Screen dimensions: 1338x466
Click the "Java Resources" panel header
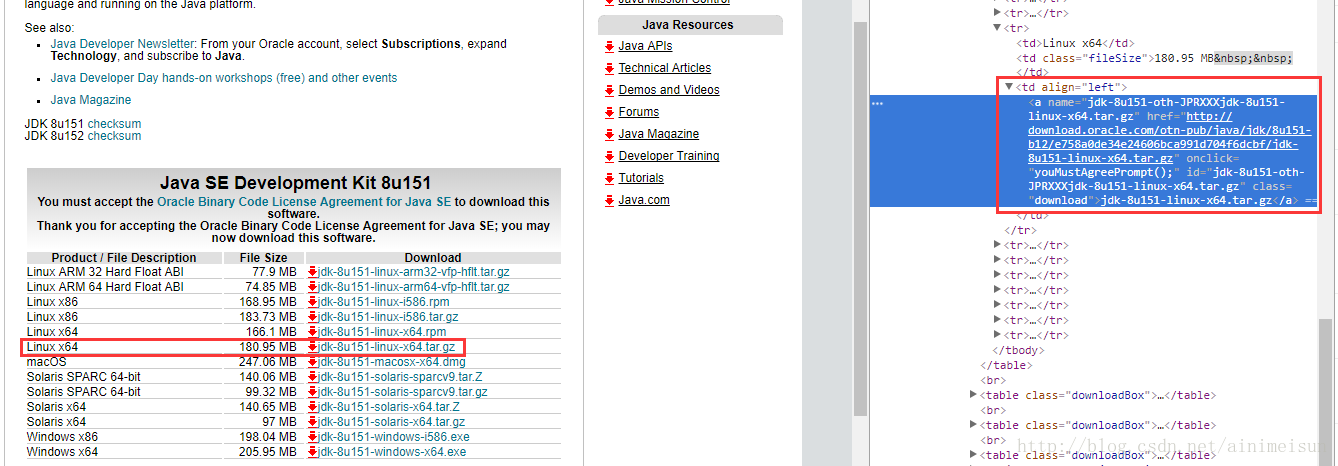[688, 25]
